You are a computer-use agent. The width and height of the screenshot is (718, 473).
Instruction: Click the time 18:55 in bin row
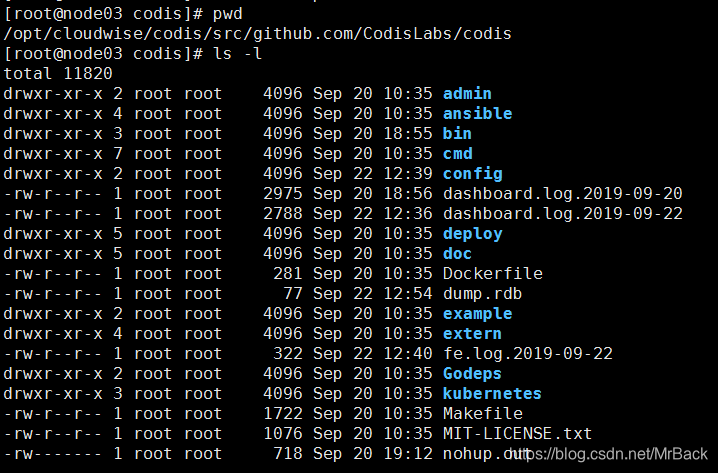click(408, 134)
